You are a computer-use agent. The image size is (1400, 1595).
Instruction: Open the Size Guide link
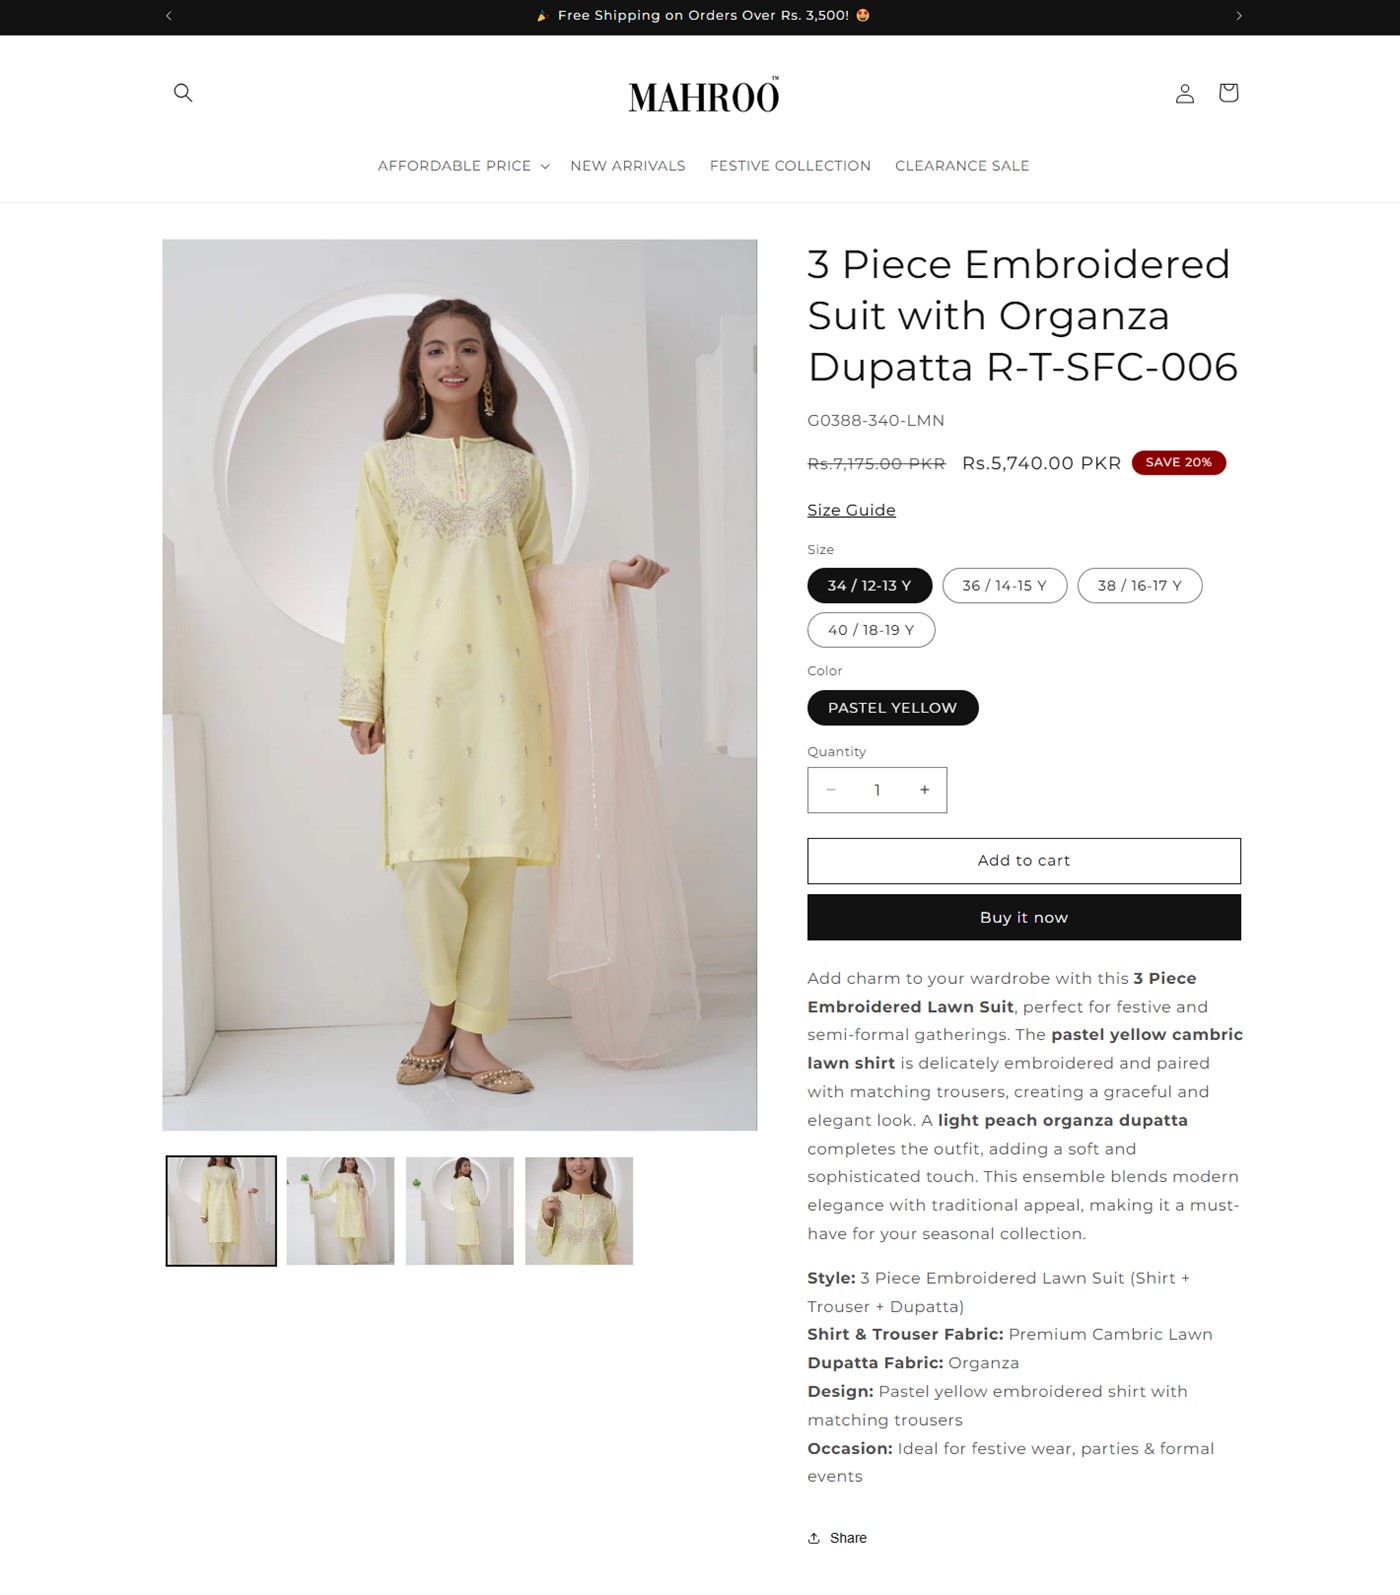[x=851, y=510]
